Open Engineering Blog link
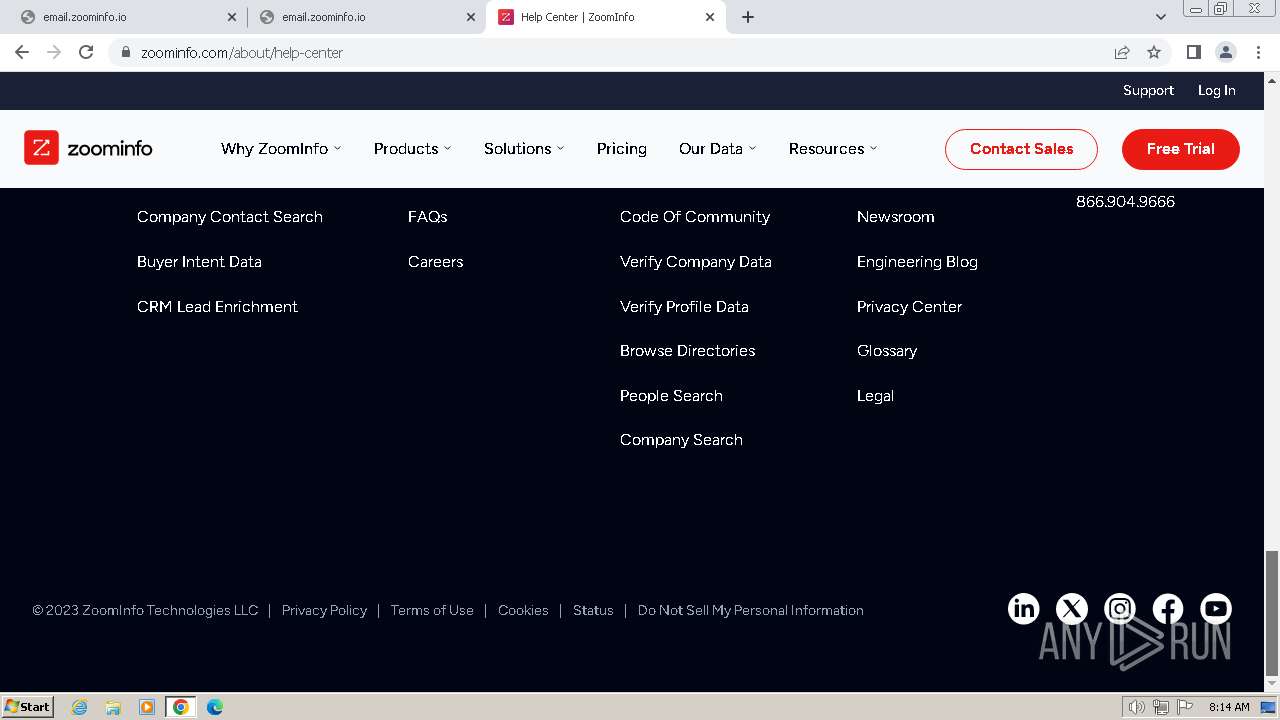The width and height of the screenshot is (1280, 720). (x=917, y=262)
